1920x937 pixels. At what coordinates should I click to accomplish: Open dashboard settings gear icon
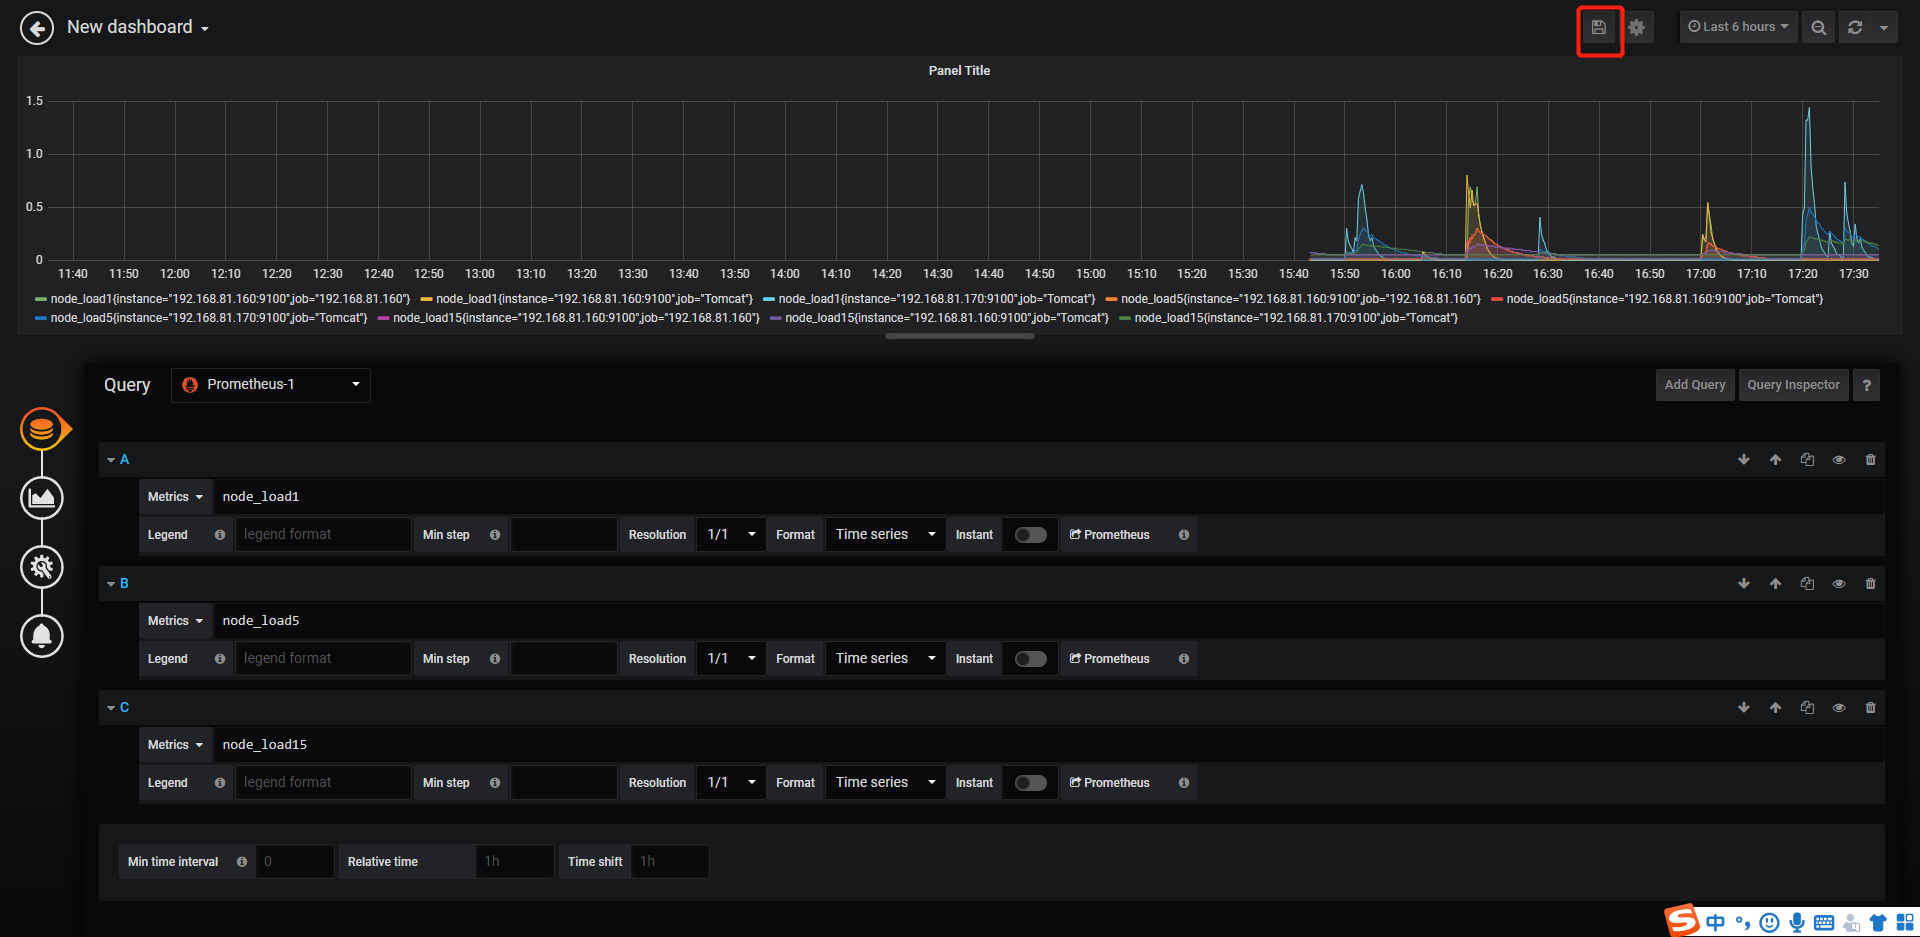(x=1637, y=28)
